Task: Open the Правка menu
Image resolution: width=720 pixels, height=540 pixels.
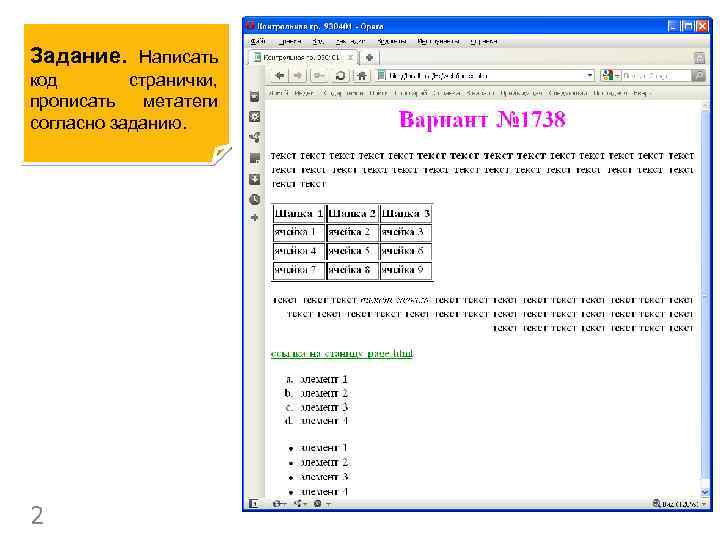Action: (290, 41)
